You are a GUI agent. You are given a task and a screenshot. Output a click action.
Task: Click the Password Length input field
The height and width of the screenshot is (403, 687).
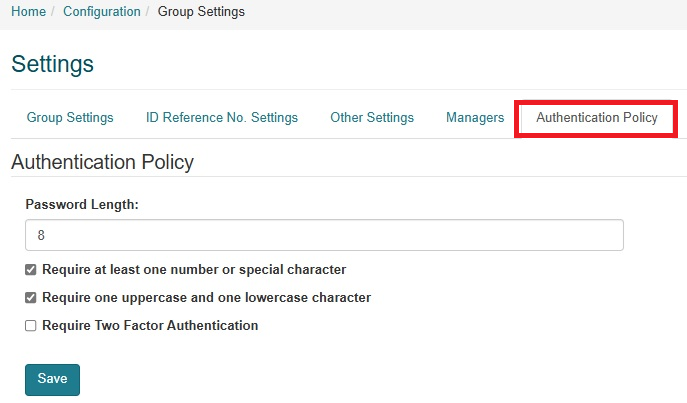pyautogui.click(x=324, y=235)
